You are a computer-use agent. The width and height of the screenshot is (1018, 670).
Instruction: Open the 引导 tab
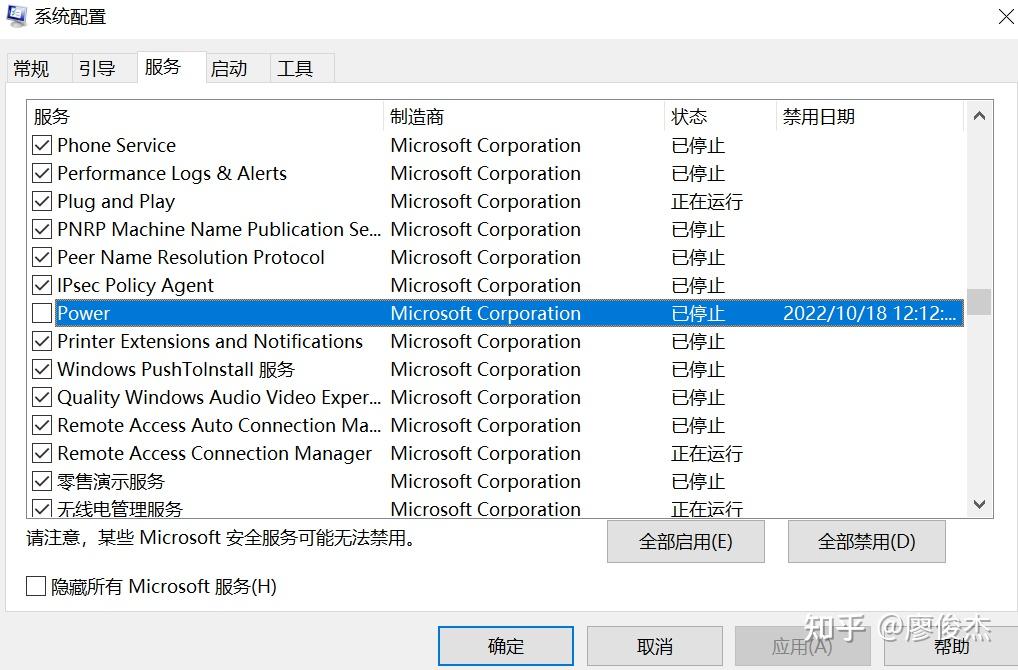(101, 67)
